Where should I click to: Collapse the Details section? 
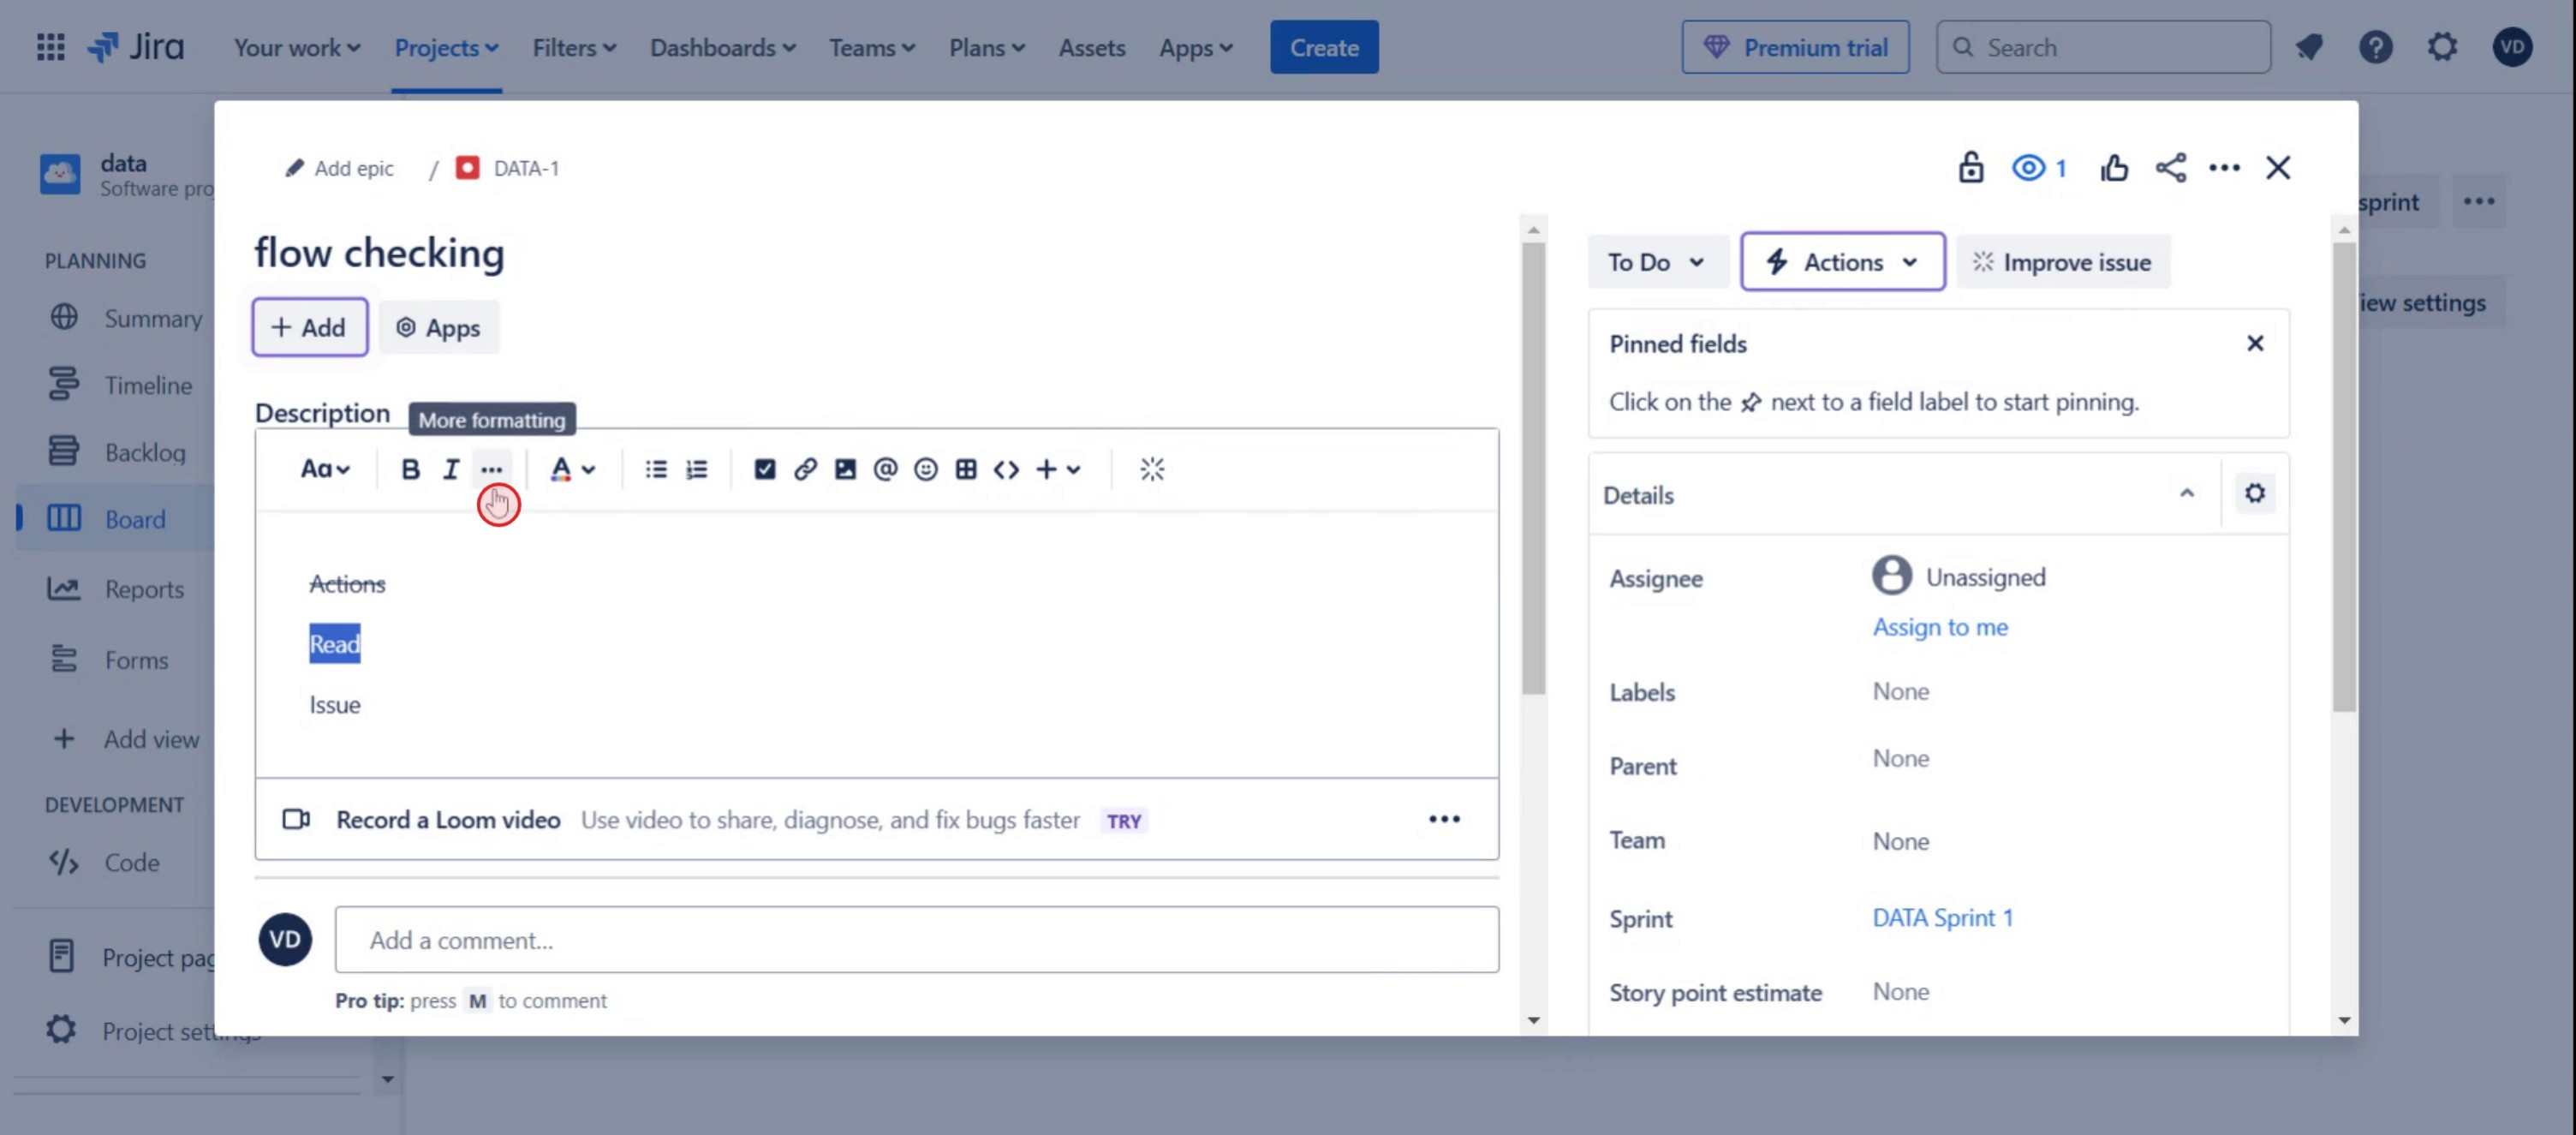2186,494
